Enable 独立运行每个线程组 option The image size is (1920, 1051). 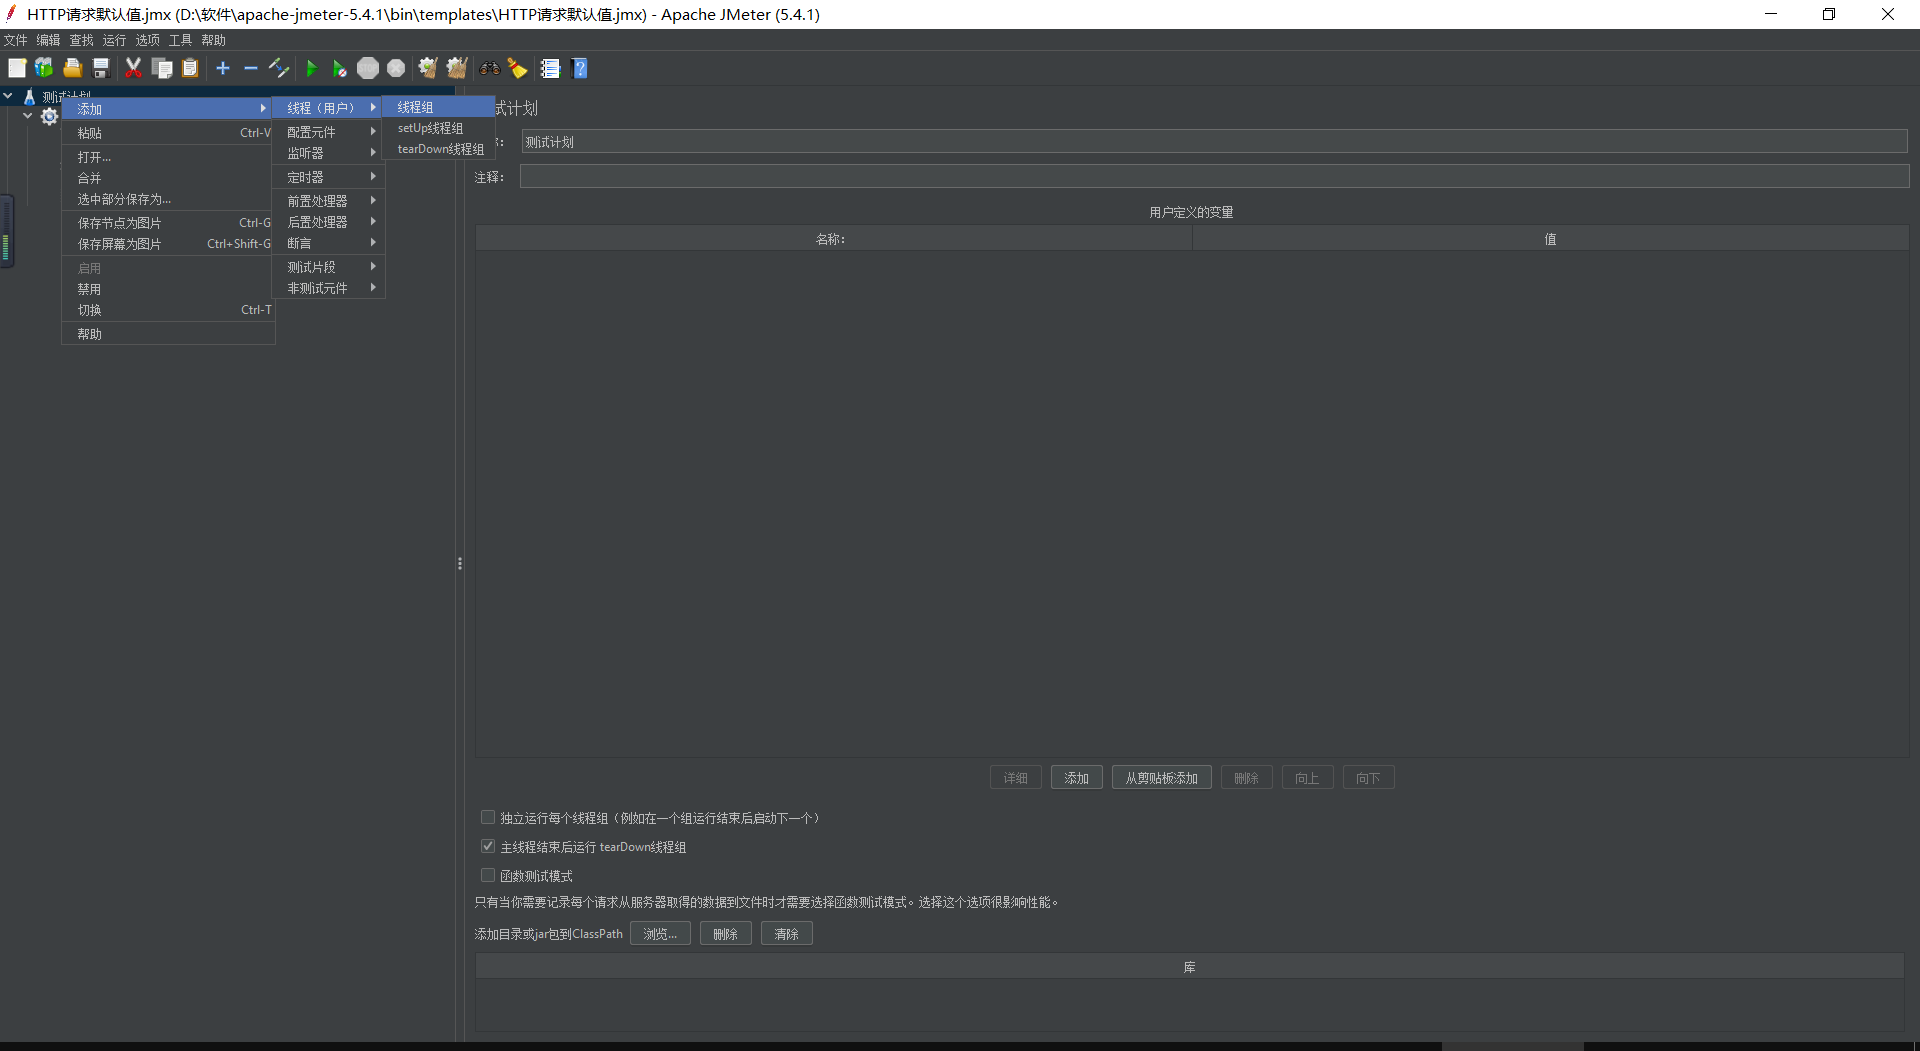(x=488, y=817)
